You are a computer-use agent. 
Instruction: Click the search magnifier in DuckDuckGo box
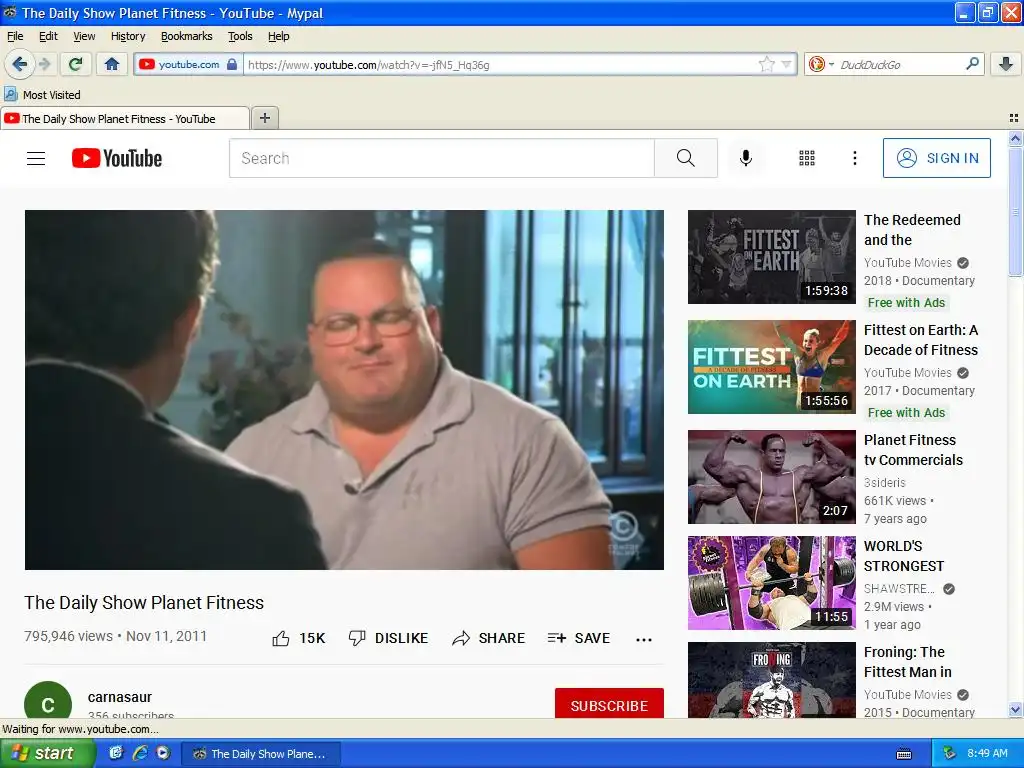coord(972,63)
